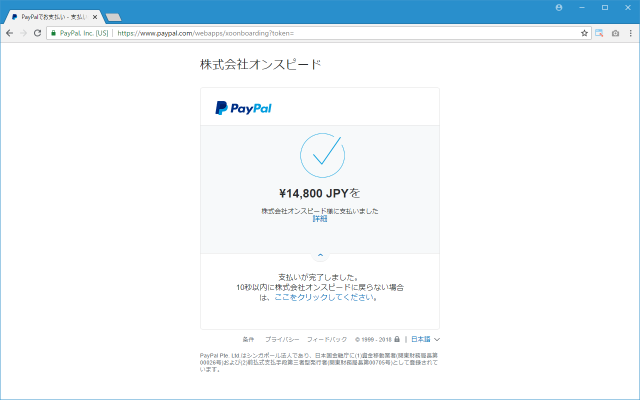Click the footer lock icon

pyautogui.click(x=397, y=339)
